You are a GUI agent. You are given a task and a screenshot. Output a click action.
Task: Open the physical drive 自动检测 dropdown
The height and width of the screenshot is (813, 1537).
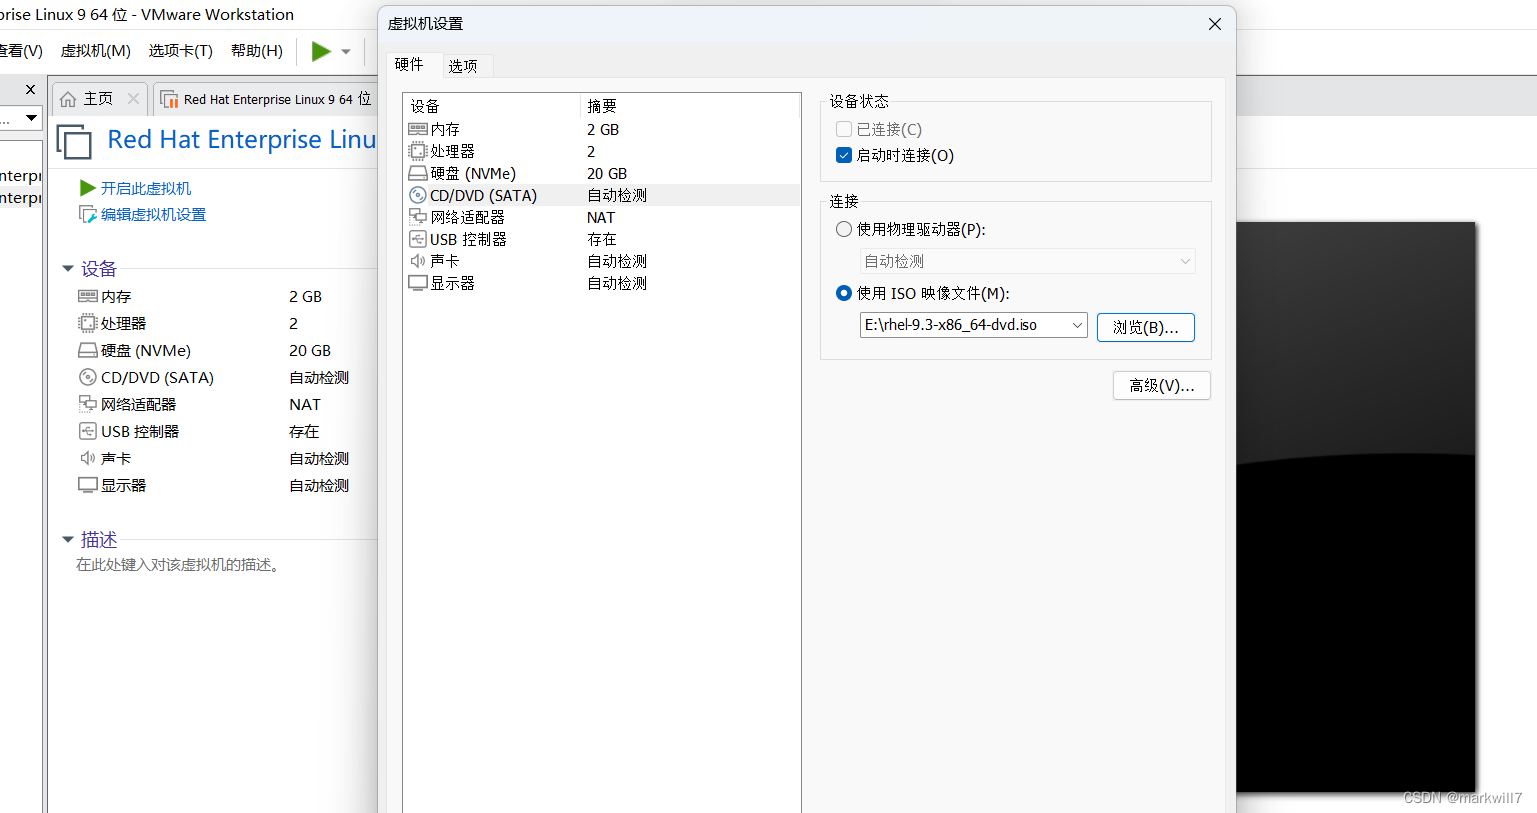point(1027,261)
